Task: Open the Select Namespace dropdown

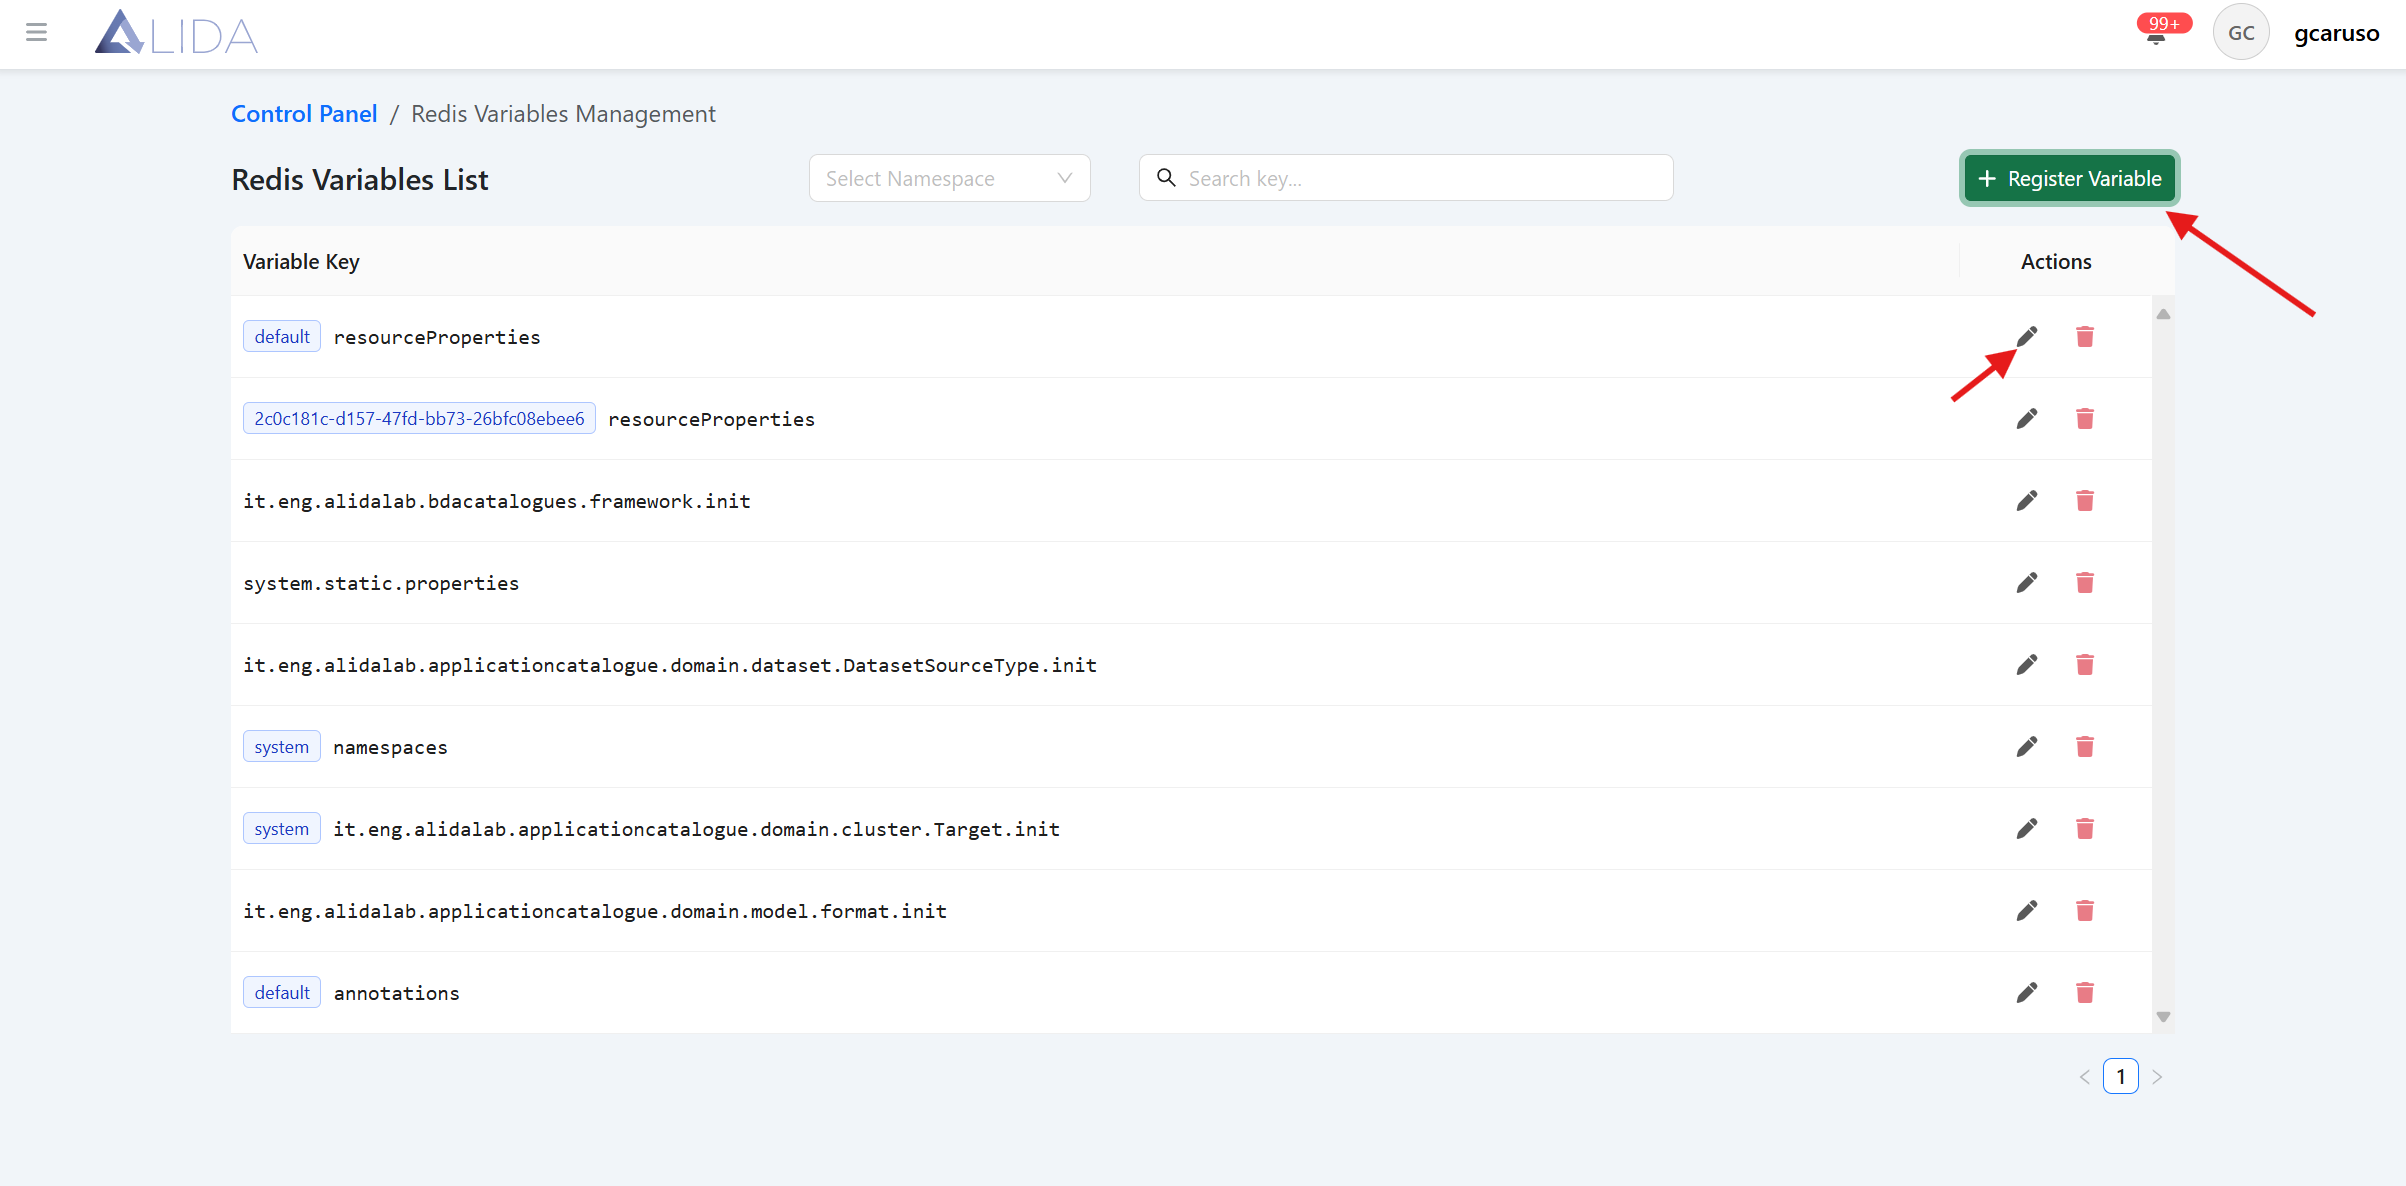Action: pos(949,178)
